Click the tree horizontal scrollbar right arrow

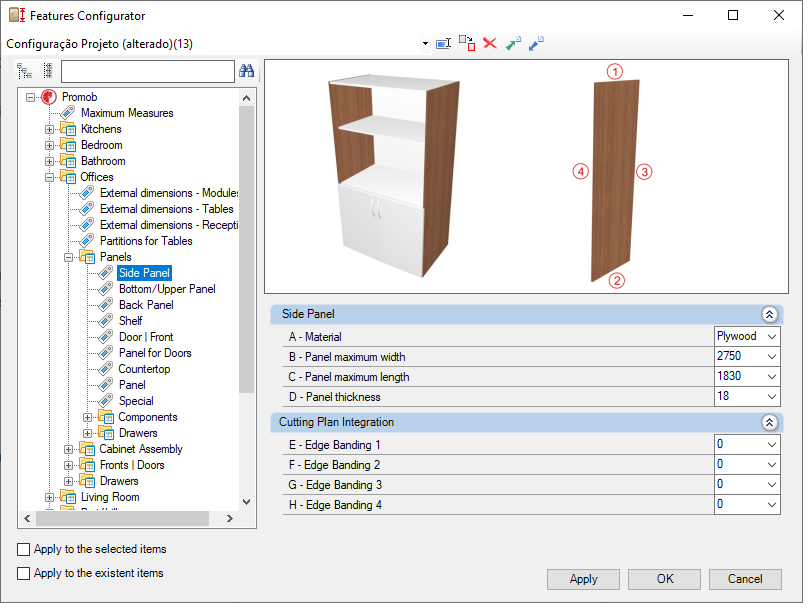tap(230, 518)
